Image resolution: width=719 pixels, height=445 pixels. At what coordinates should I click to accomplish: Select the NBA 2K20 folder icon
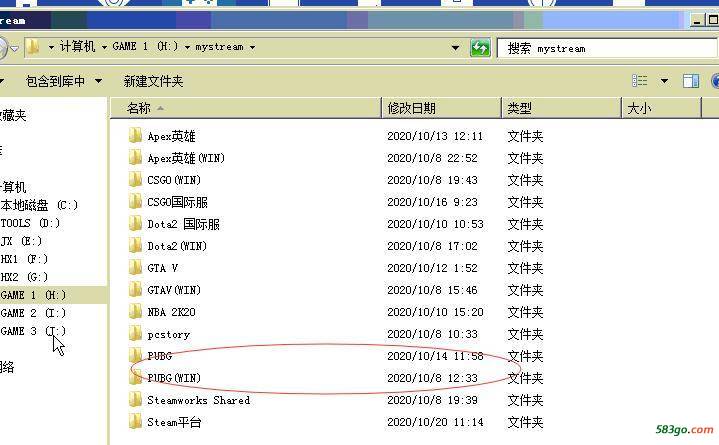[135, 312]
